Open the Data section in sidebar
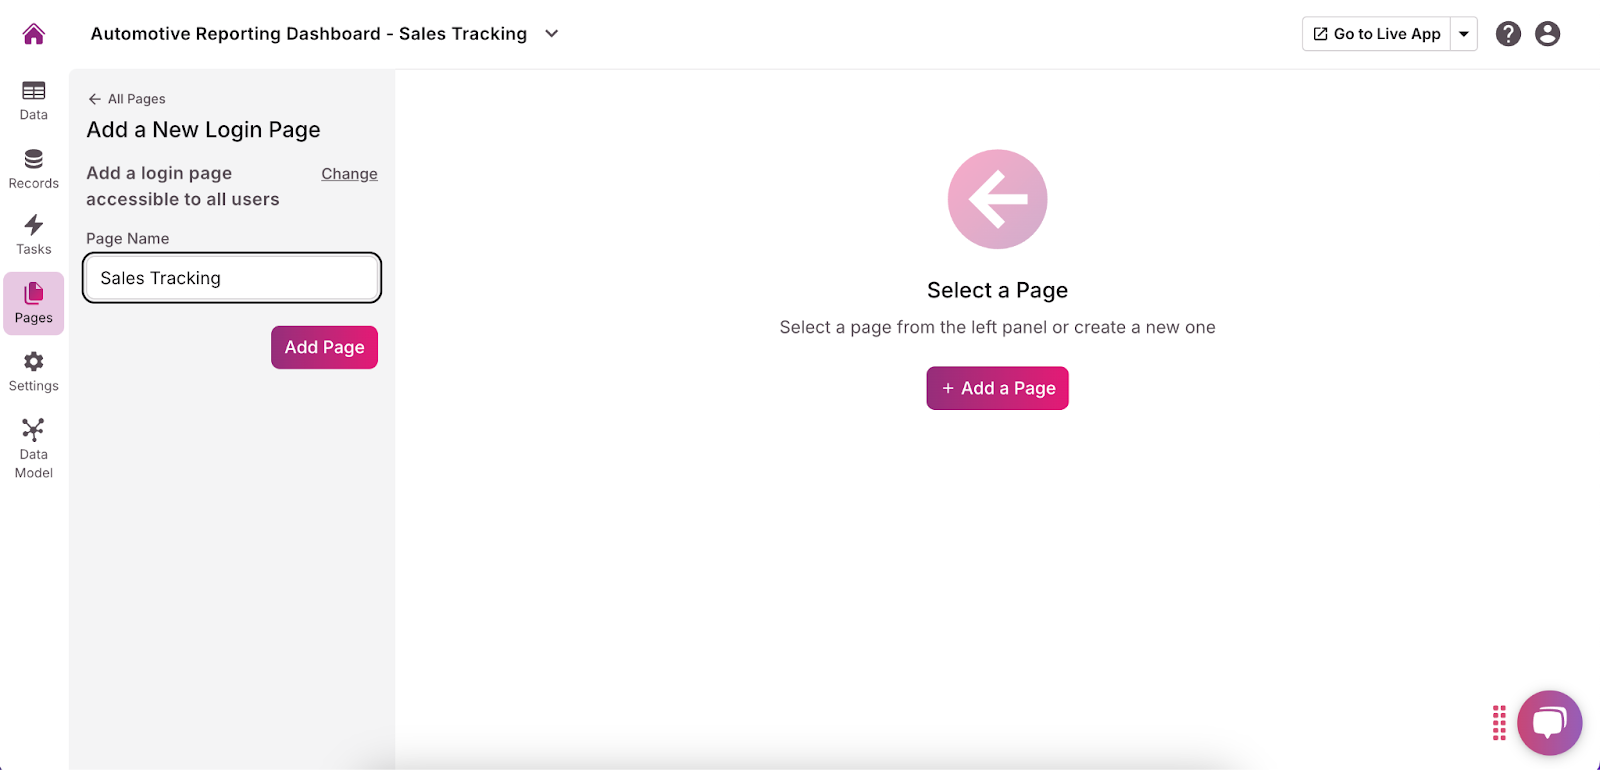This screenshot has height=770, width=1600. pyautogui.click(x=33, y=100)
